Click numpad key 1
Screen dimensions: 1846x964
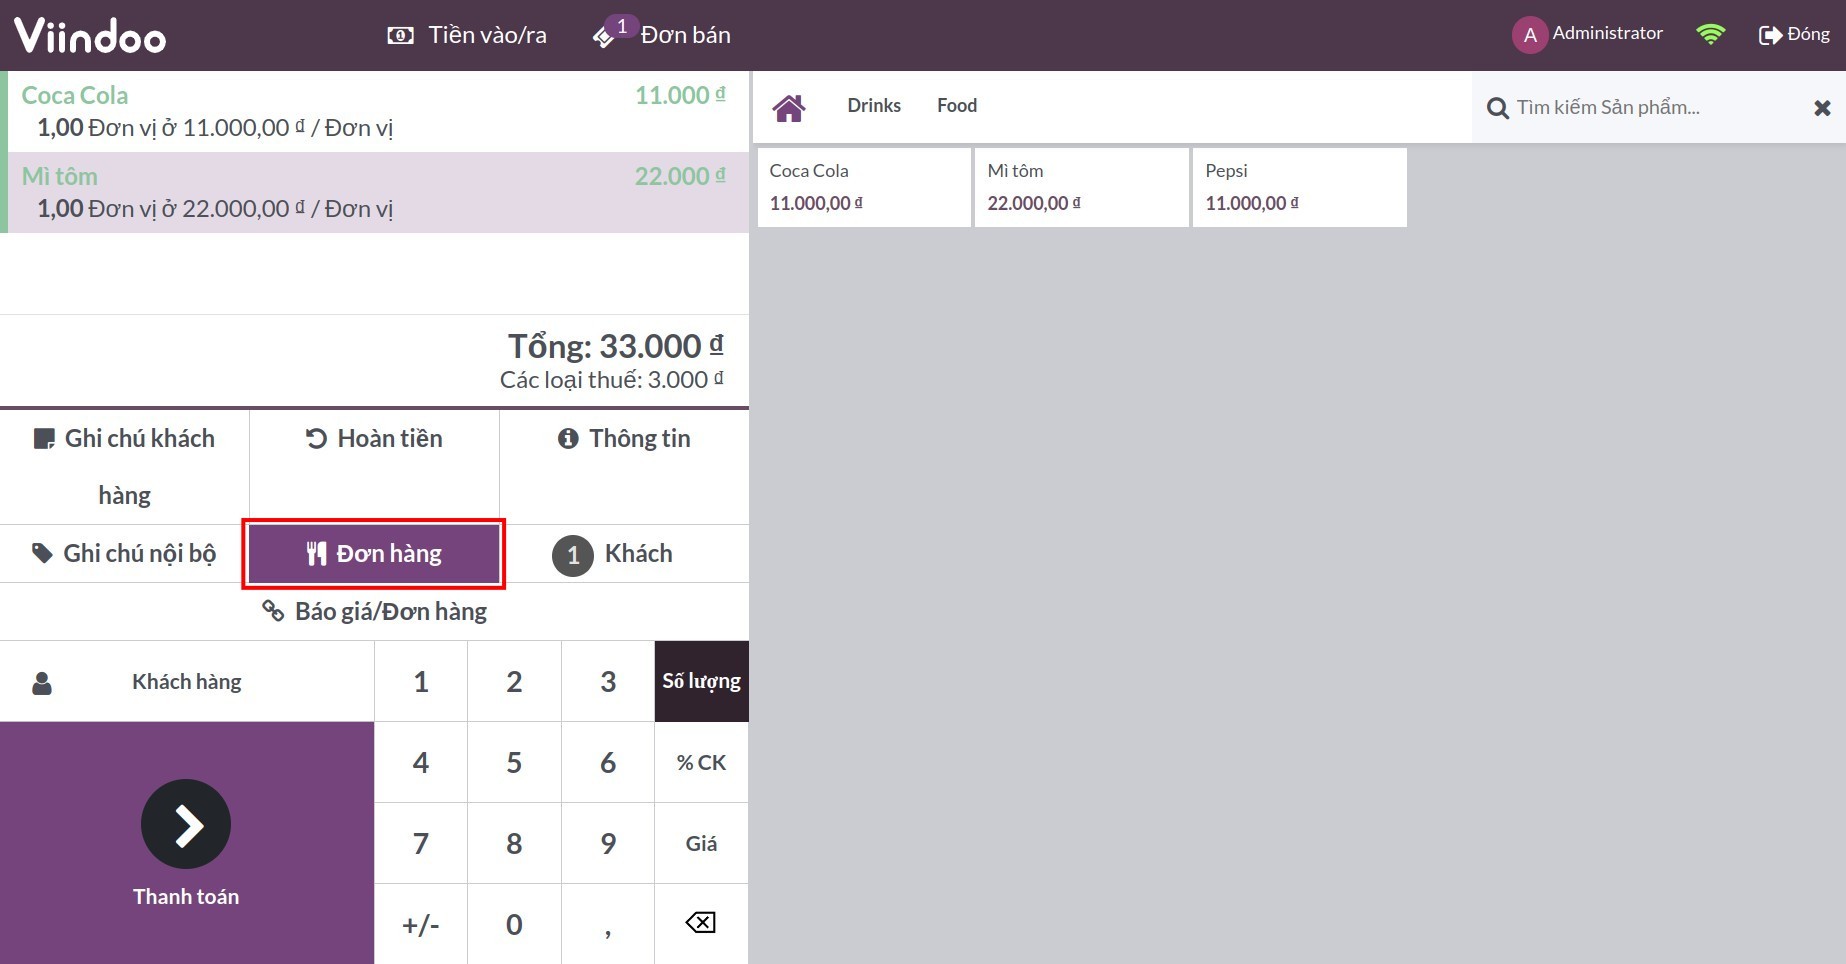(421, 681)
